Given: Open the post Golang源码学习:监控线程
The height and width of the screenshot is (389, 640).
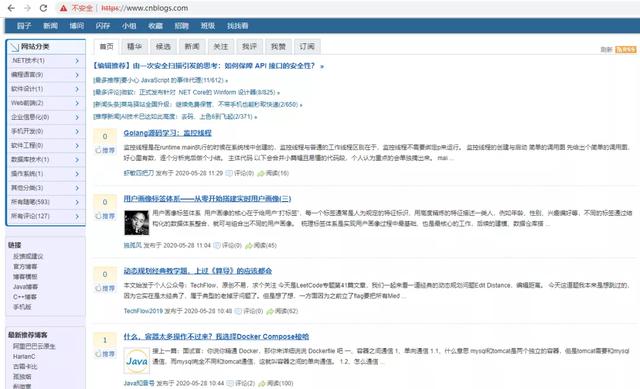Looking at the screenshot, I should 168,133.
